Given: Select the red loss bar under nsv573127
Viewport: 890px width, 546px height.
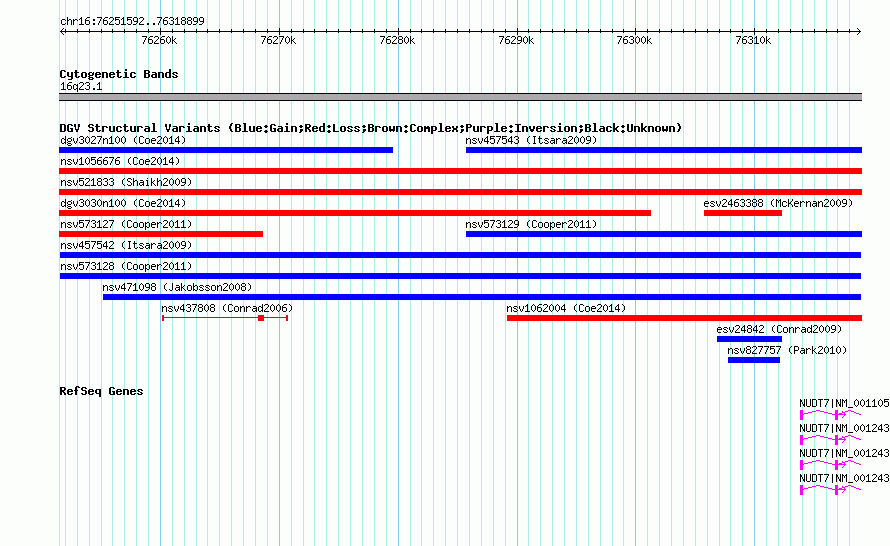Looking at the screenshot, I should (161, 234).
